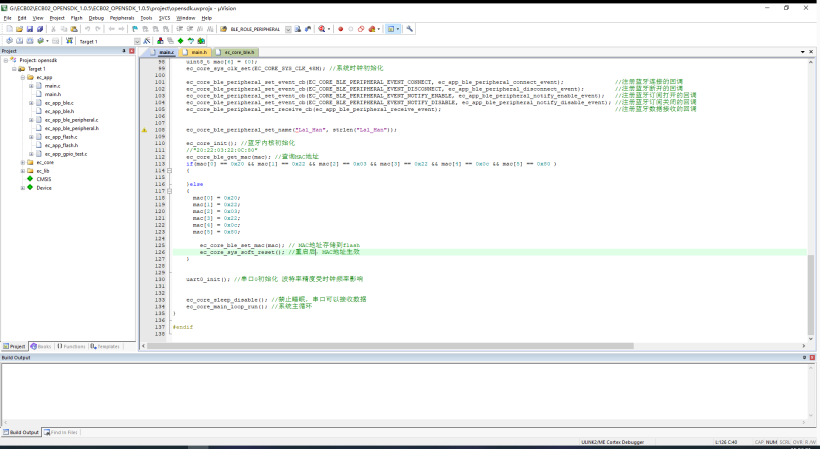Screen dimensions: 820x449
Task: Switch to the Functions panel tab
Action: 73,346
